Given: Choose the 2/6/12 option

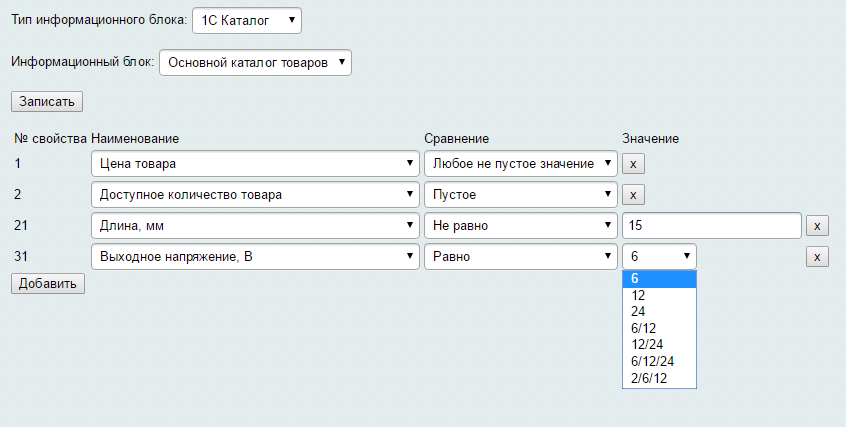Looking at the screenshot, I should [x=659, y=378].
